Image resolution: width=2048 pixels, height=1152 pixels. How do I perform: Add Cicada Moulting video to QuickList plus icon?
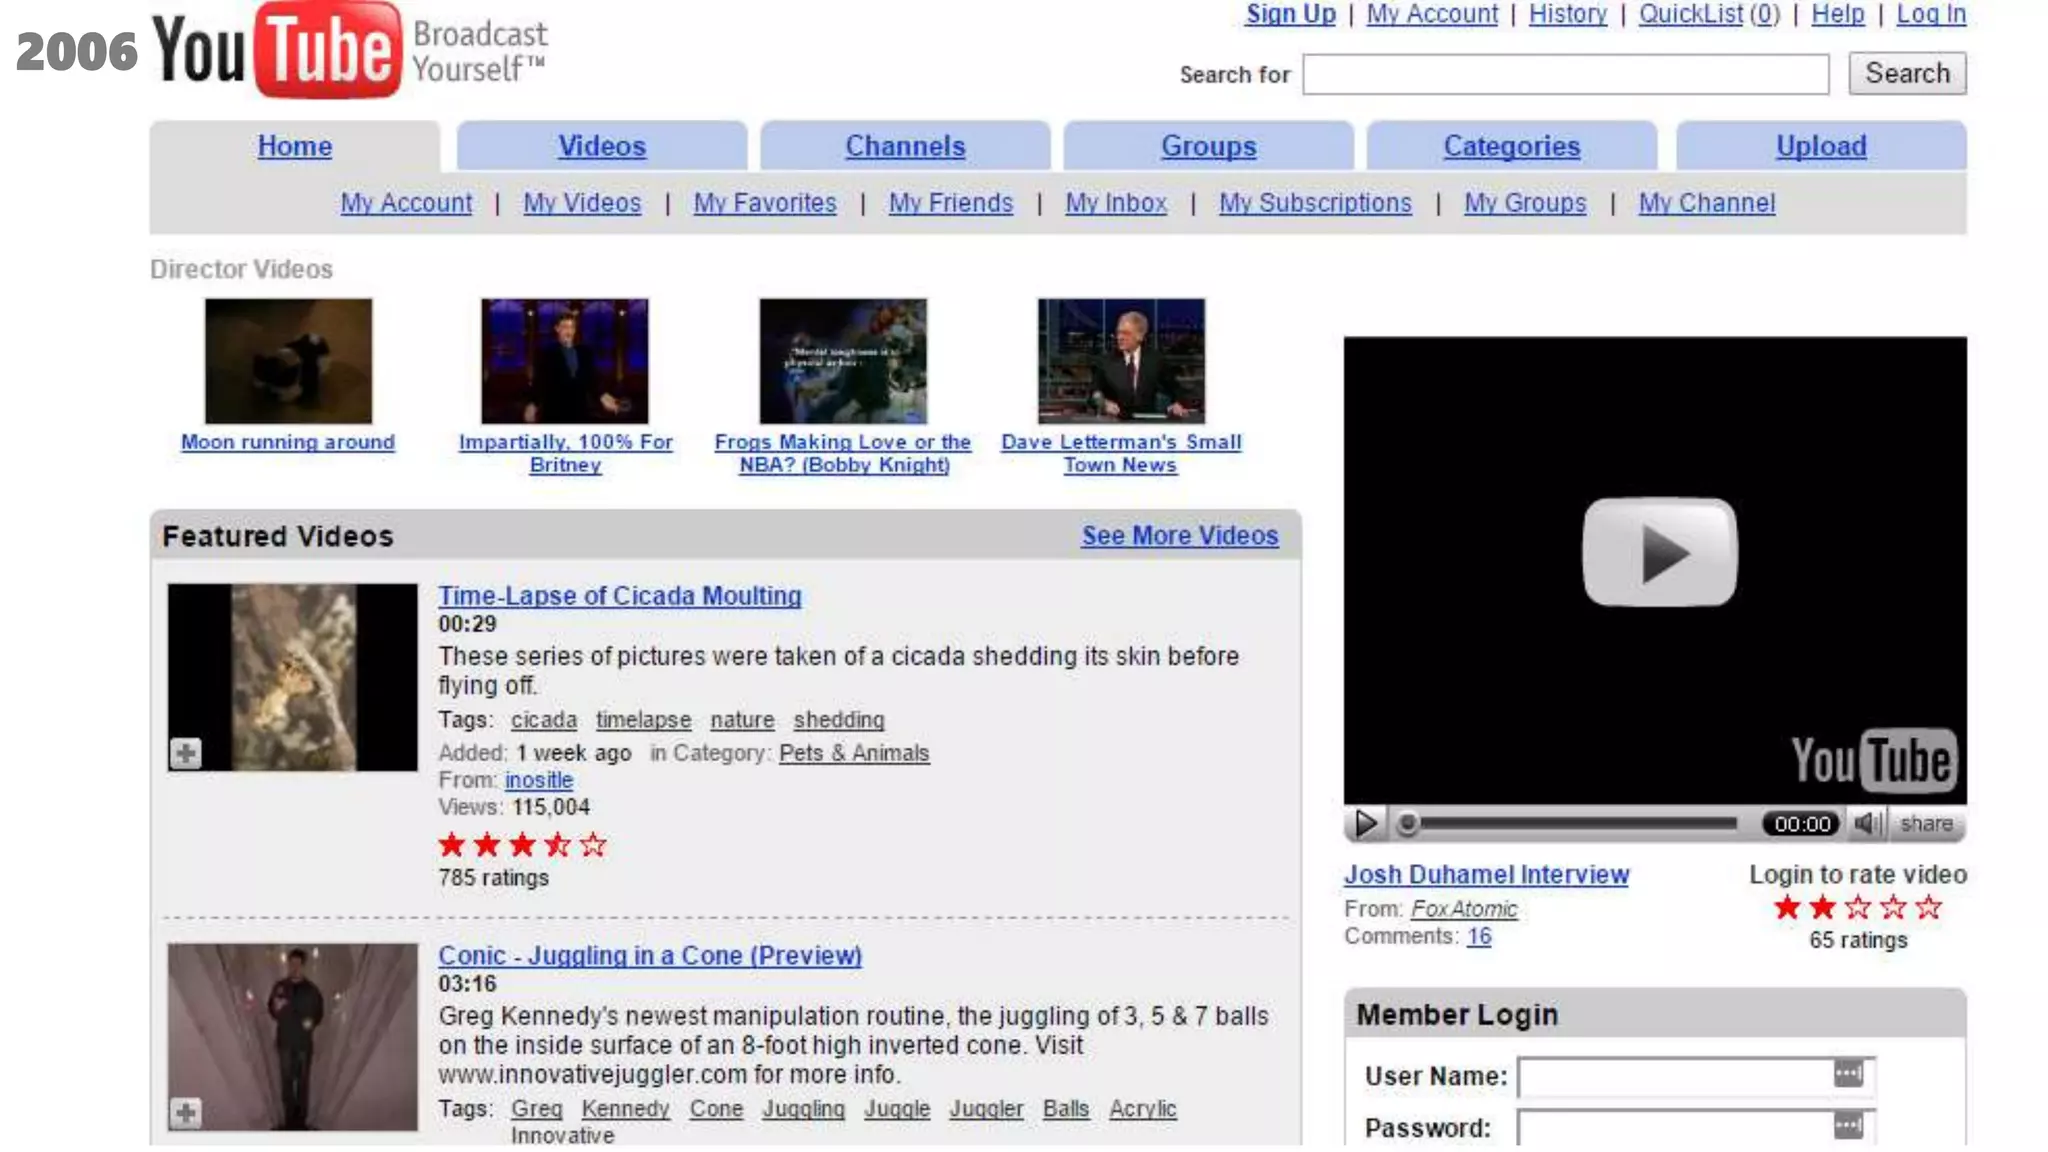185,753
